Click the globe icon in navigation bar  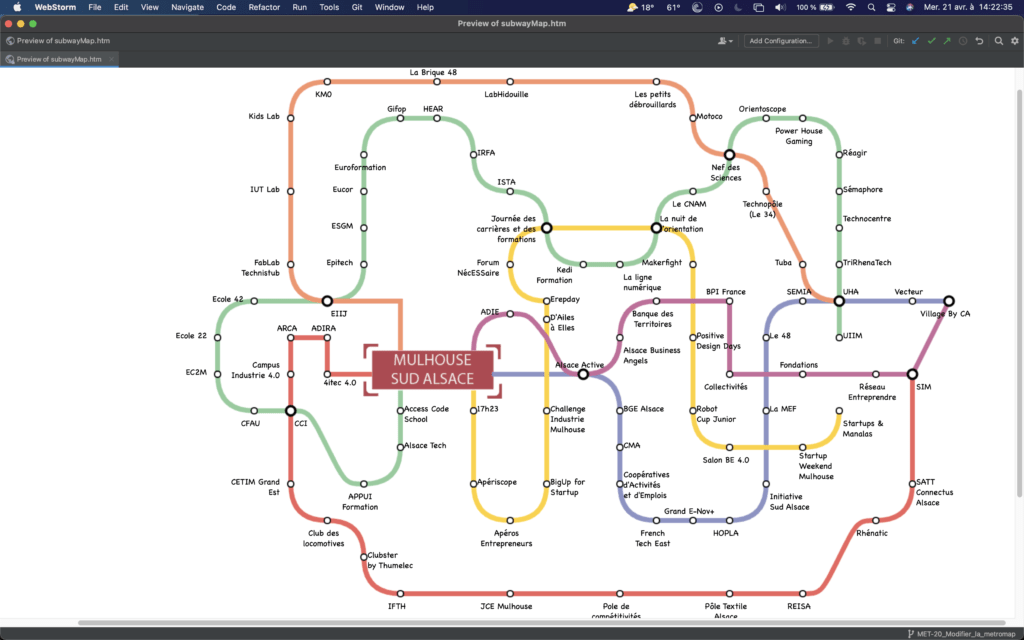point(10,40)
